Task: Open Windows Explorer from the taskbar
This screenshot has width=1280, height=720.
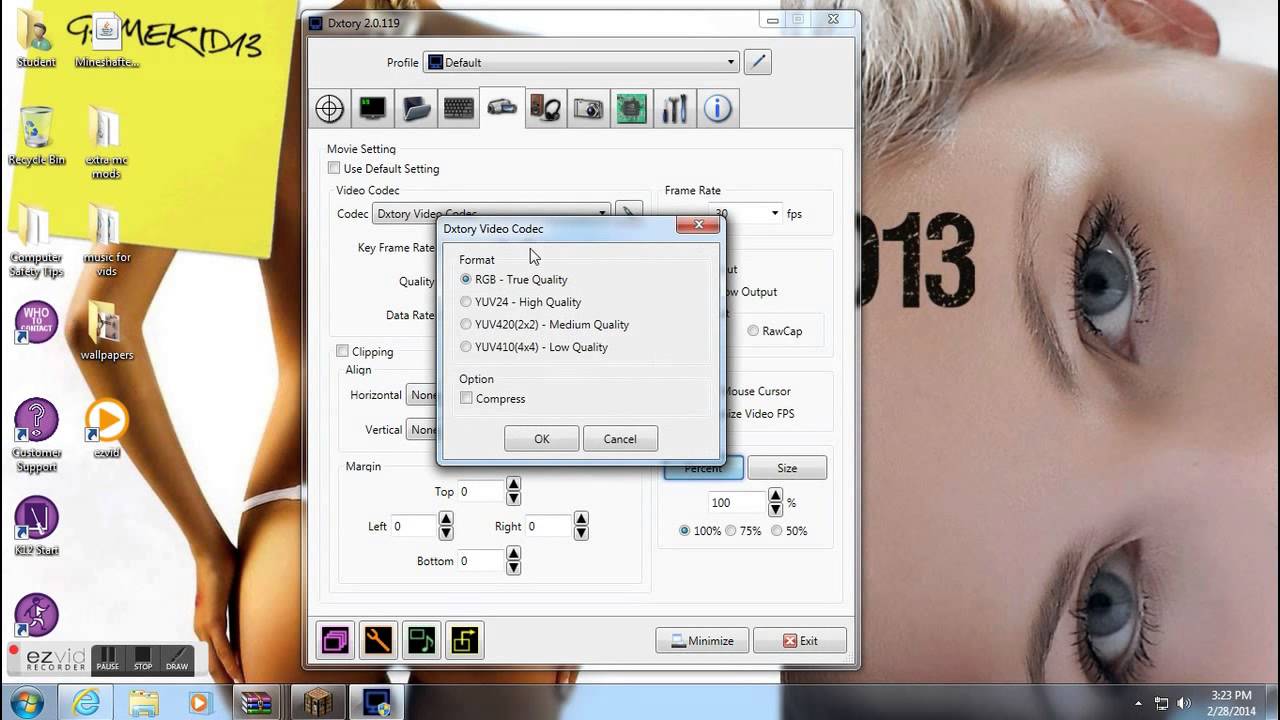Action: (143, 703)
